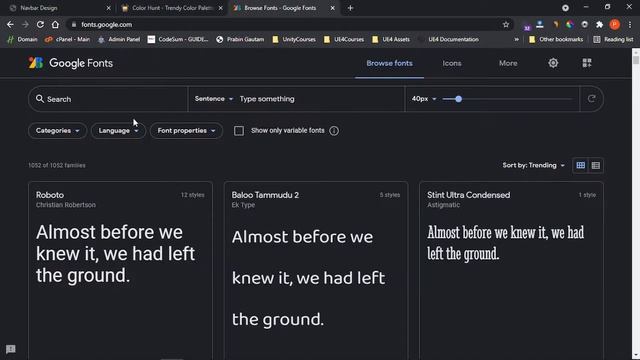Focus the Type something preview field
This screenshot has width=640, height=360.
[318, 99]
